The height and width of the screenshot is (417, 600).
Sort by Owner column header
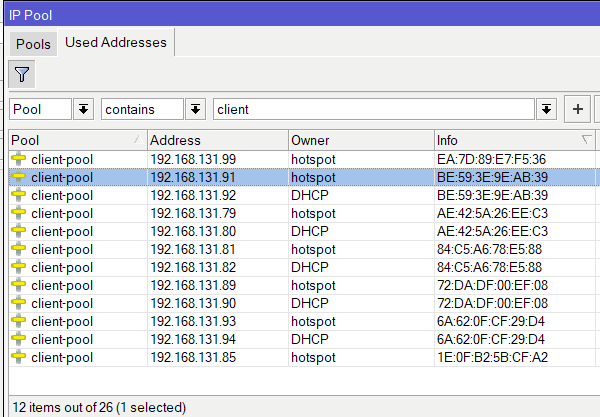click(359, 140)
